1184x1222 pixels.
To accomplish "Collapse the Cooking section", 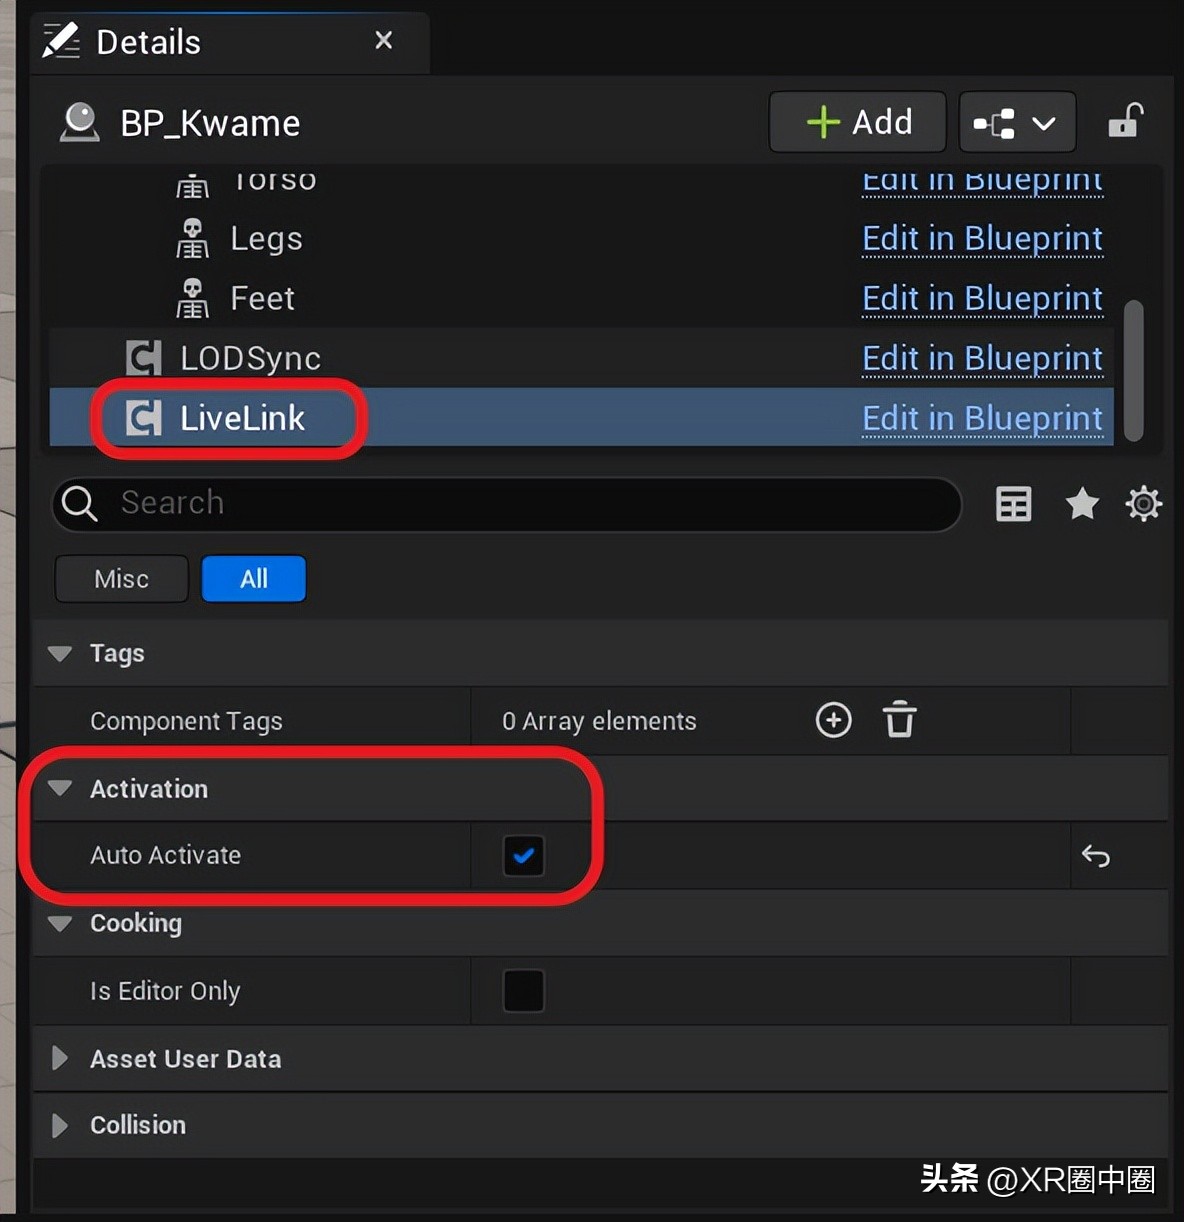I will [x=60, y=923].
